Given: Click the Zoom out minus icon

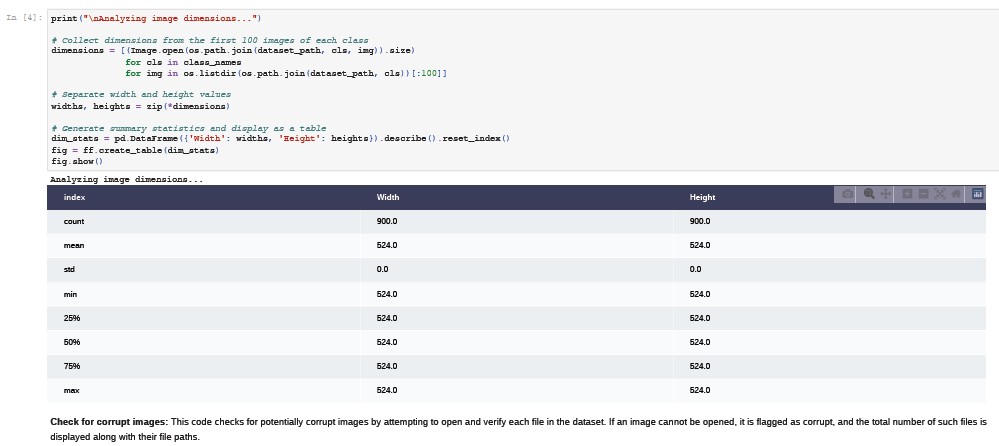Looking at the screenshot, I should [x=924, y=194].
